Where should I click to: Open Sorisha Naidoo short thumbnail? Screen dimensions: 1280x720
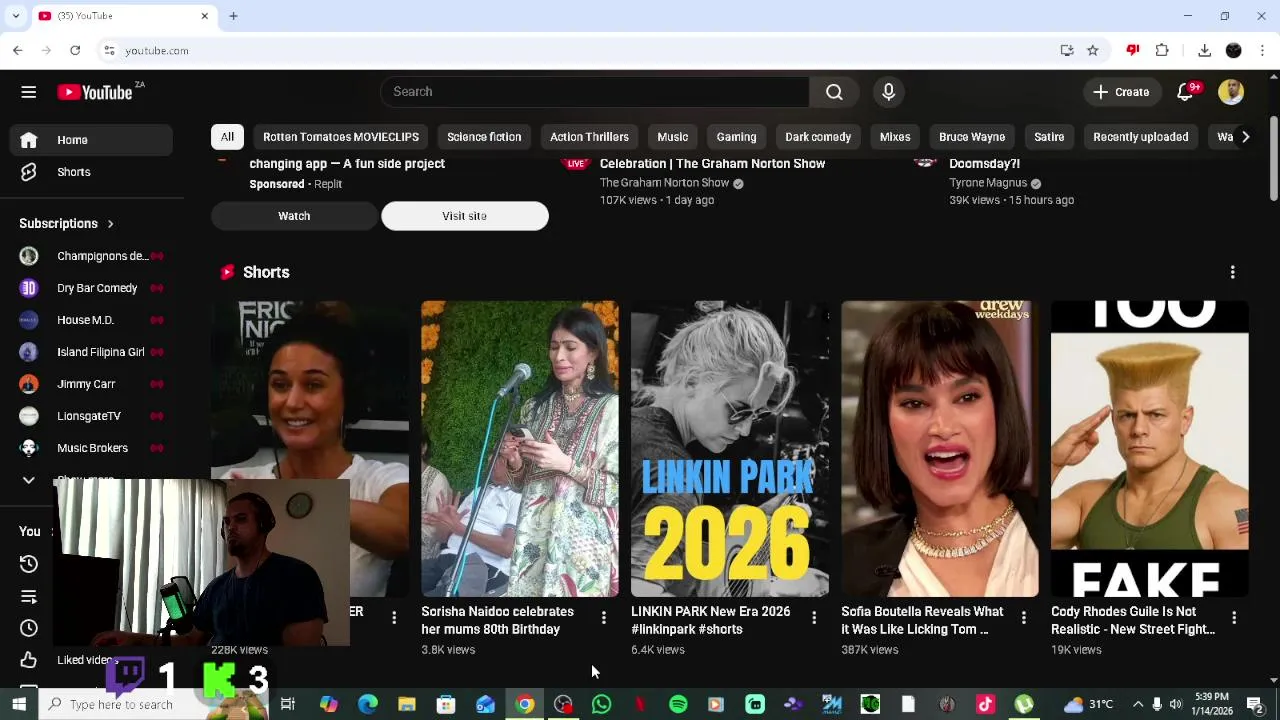tap(520, 449)
